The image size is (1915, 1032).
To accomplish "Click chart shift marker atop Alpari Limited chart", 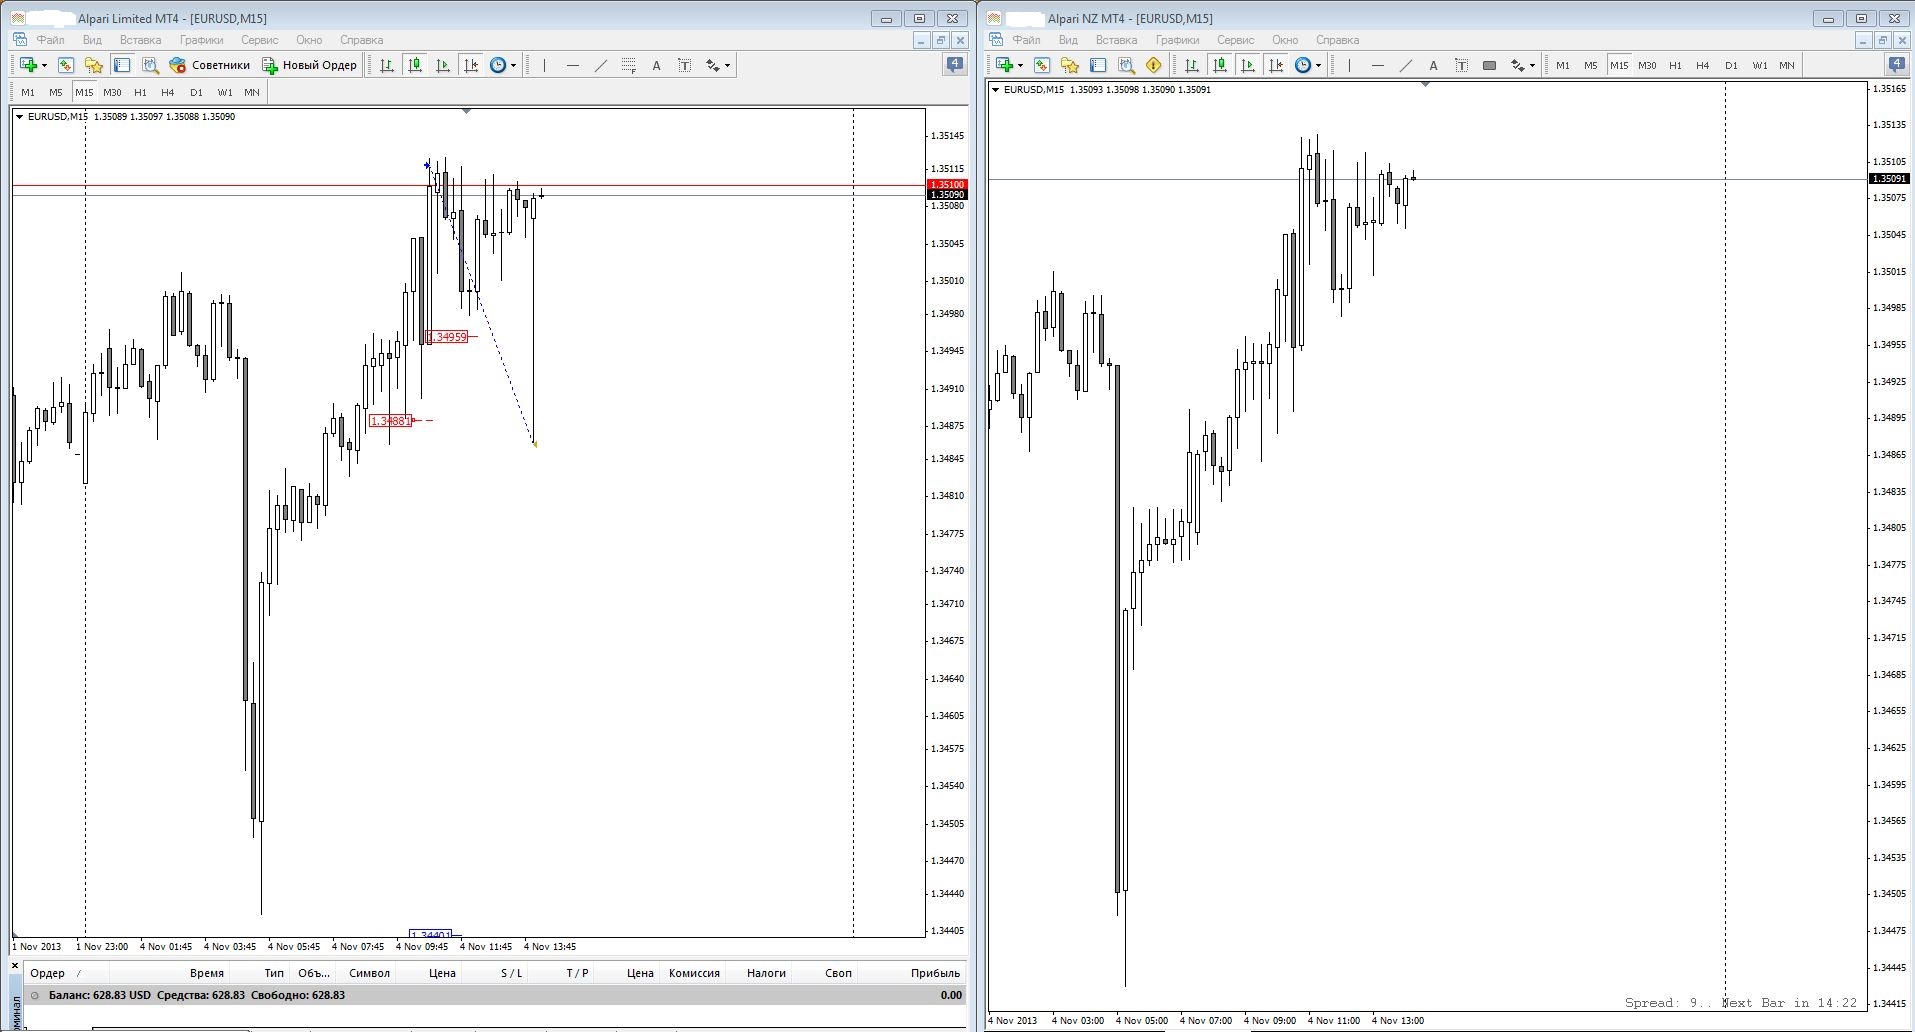I will 466,111.
